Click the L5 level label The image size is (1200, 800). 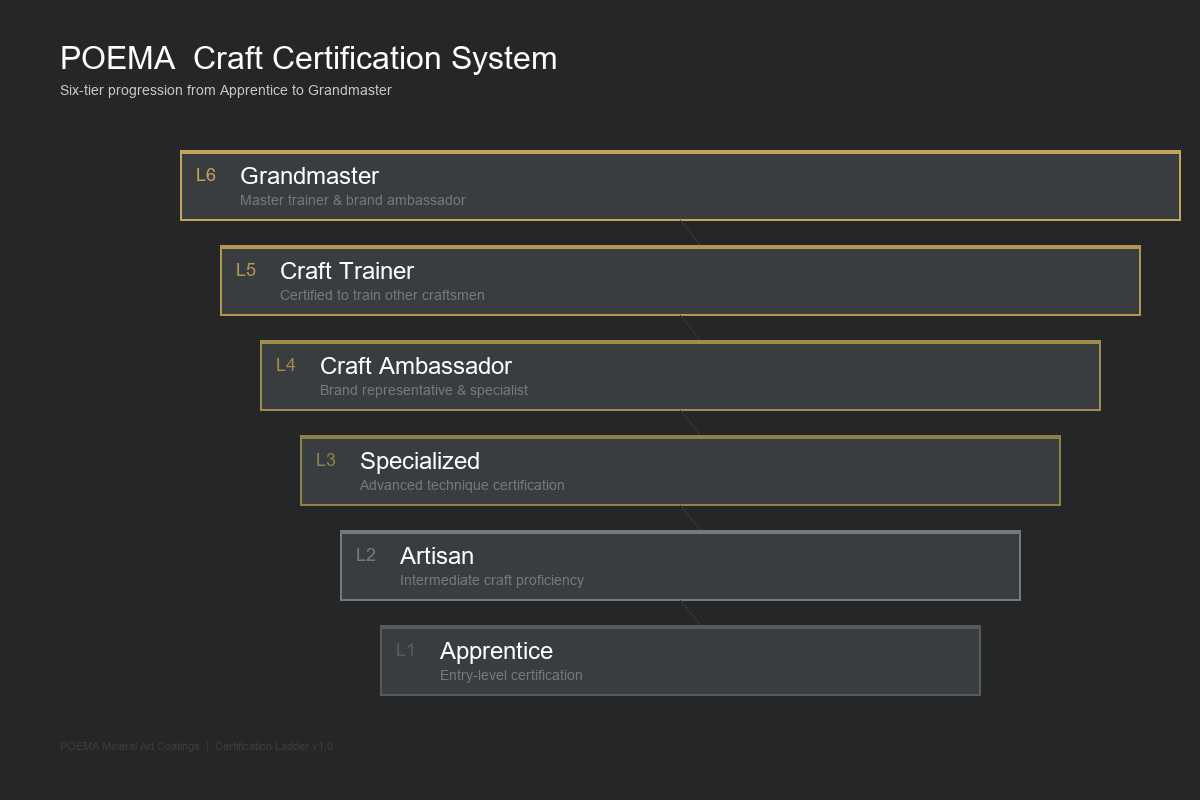pyautogui.click(x=246, y=271)
